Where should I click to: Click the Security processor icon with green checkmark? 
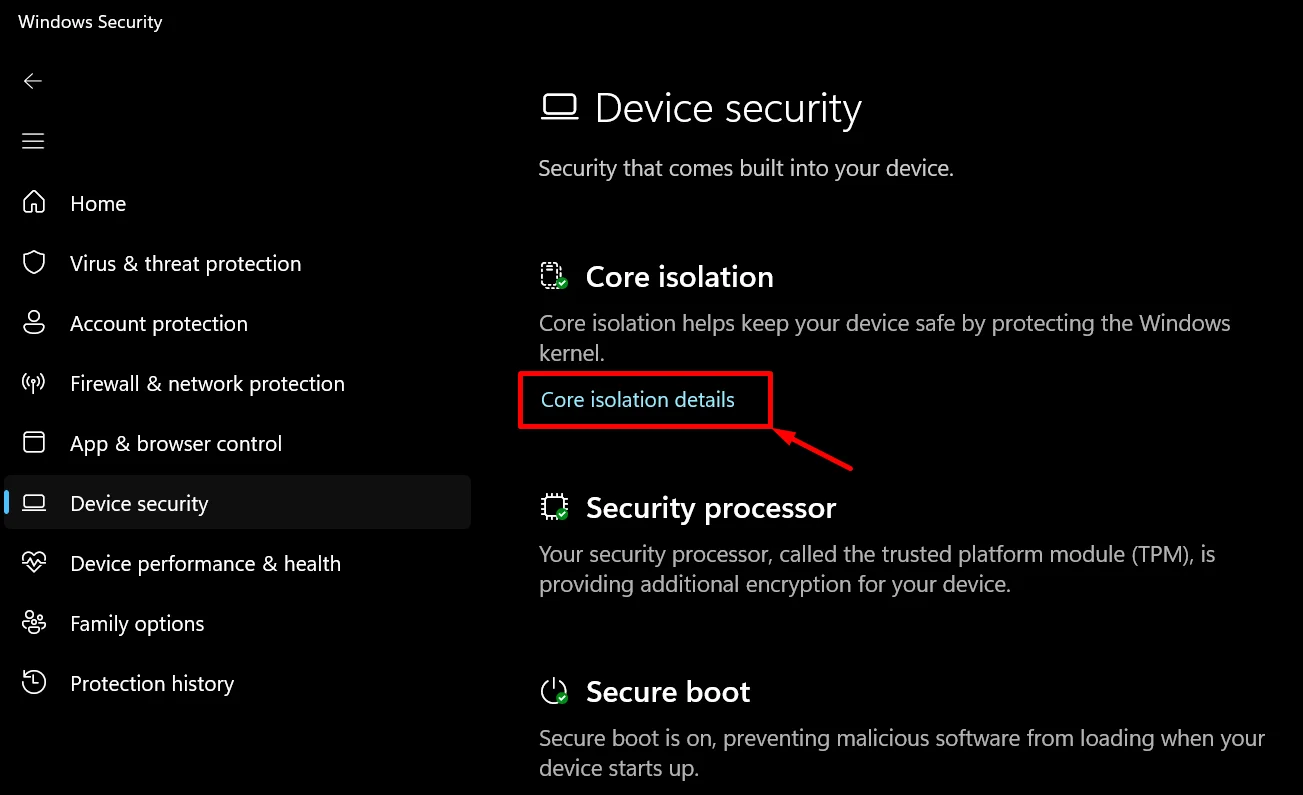(x=553, y=506)
